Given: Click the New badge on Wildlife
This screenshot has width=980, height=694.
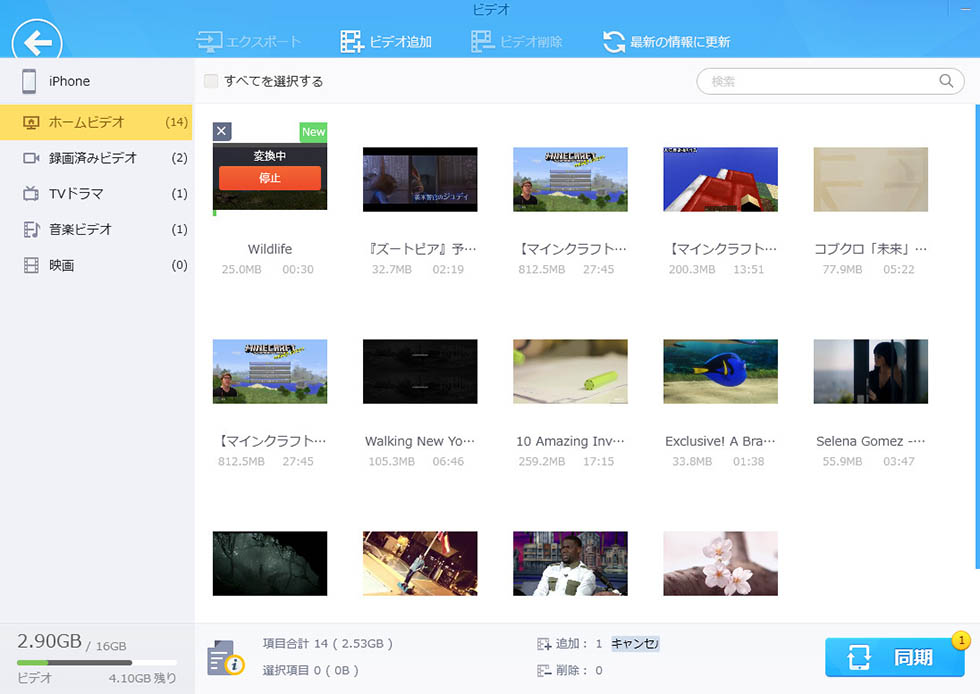Looking at the screenshot, I should click(313, 132).
